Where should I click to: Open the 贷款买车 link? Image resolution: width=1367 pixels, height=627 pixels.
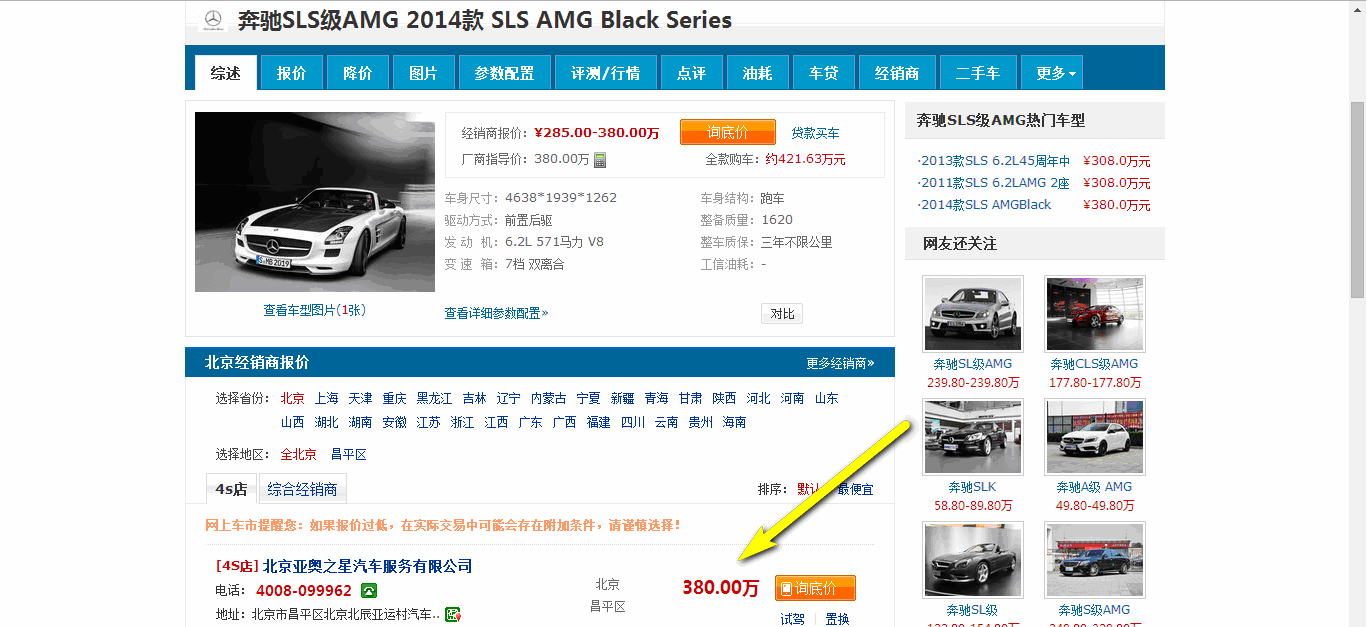click(816, 133)
